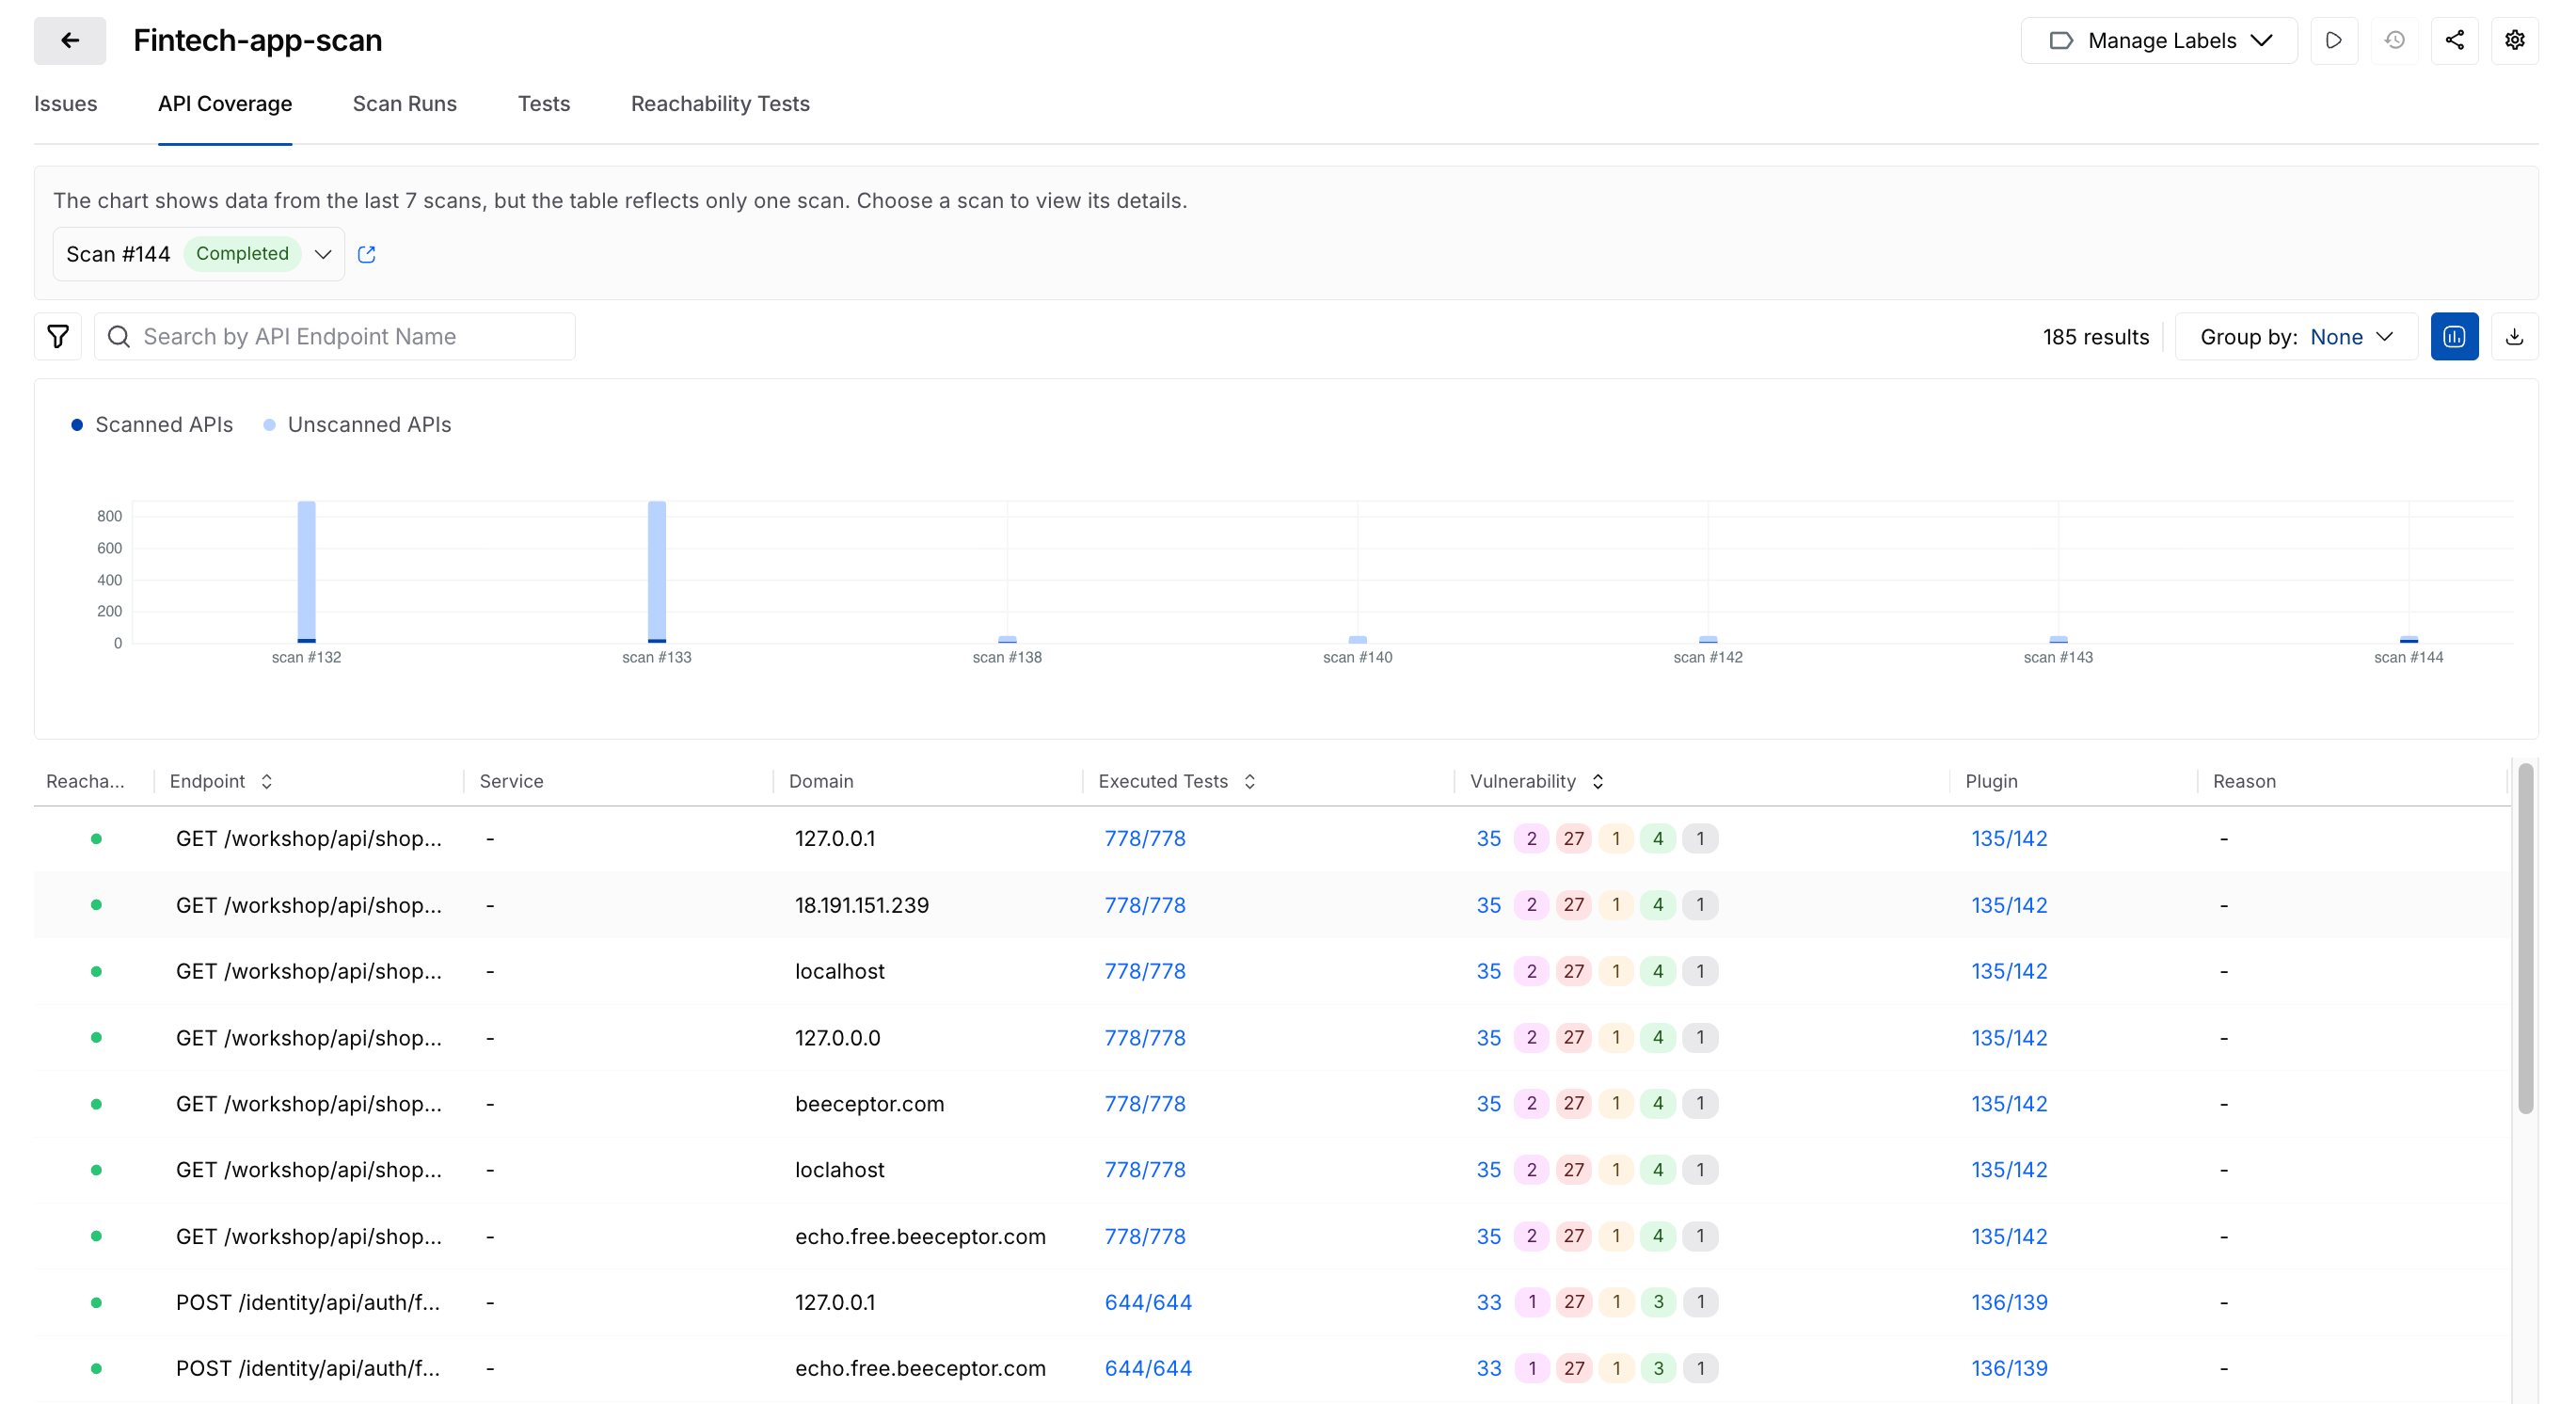
Task: Click the green 3 badge in POST 127.0.0.1 row
Action: tap(1657, 1301)
